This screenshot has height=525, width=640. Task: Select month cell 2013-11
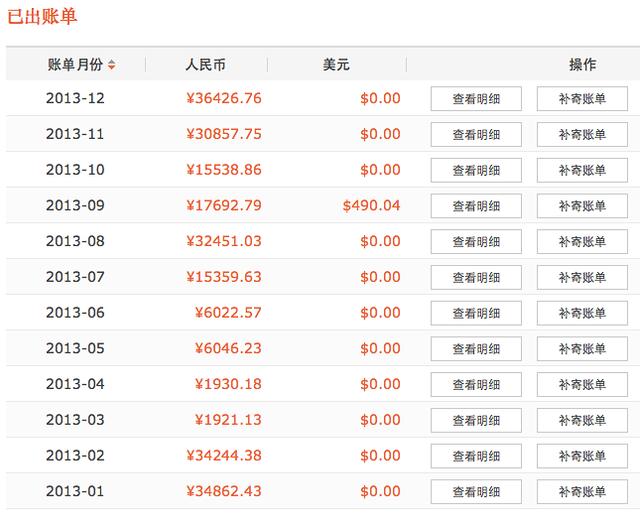pos(75,134)
